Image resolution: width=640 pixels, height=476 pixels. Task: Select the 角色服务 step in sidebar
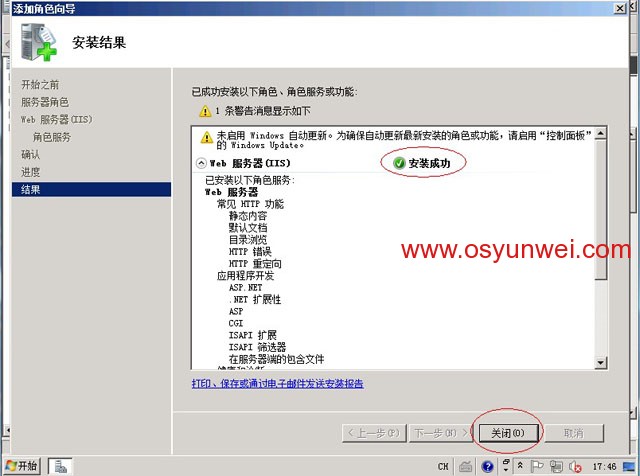(52, 137)
